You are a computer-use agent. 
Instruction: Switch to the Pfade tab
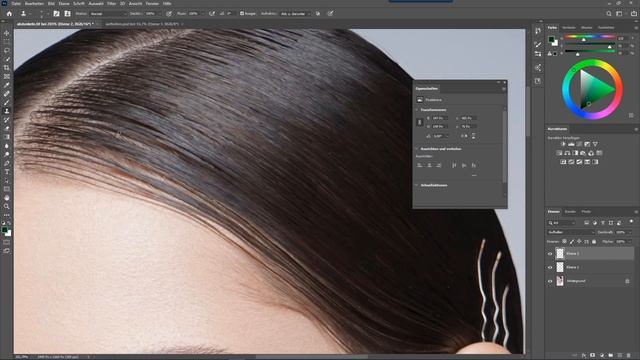click(586, 211)
